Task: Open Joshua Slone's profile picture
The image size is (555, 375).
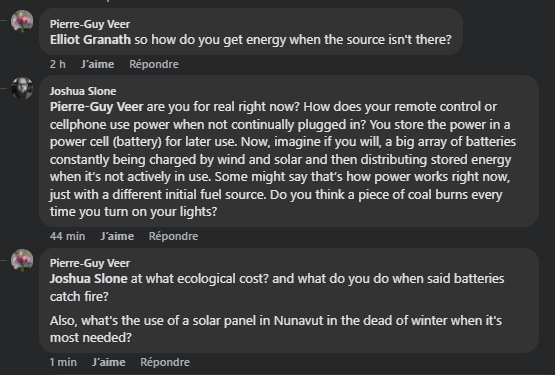Action: (22, 88)
